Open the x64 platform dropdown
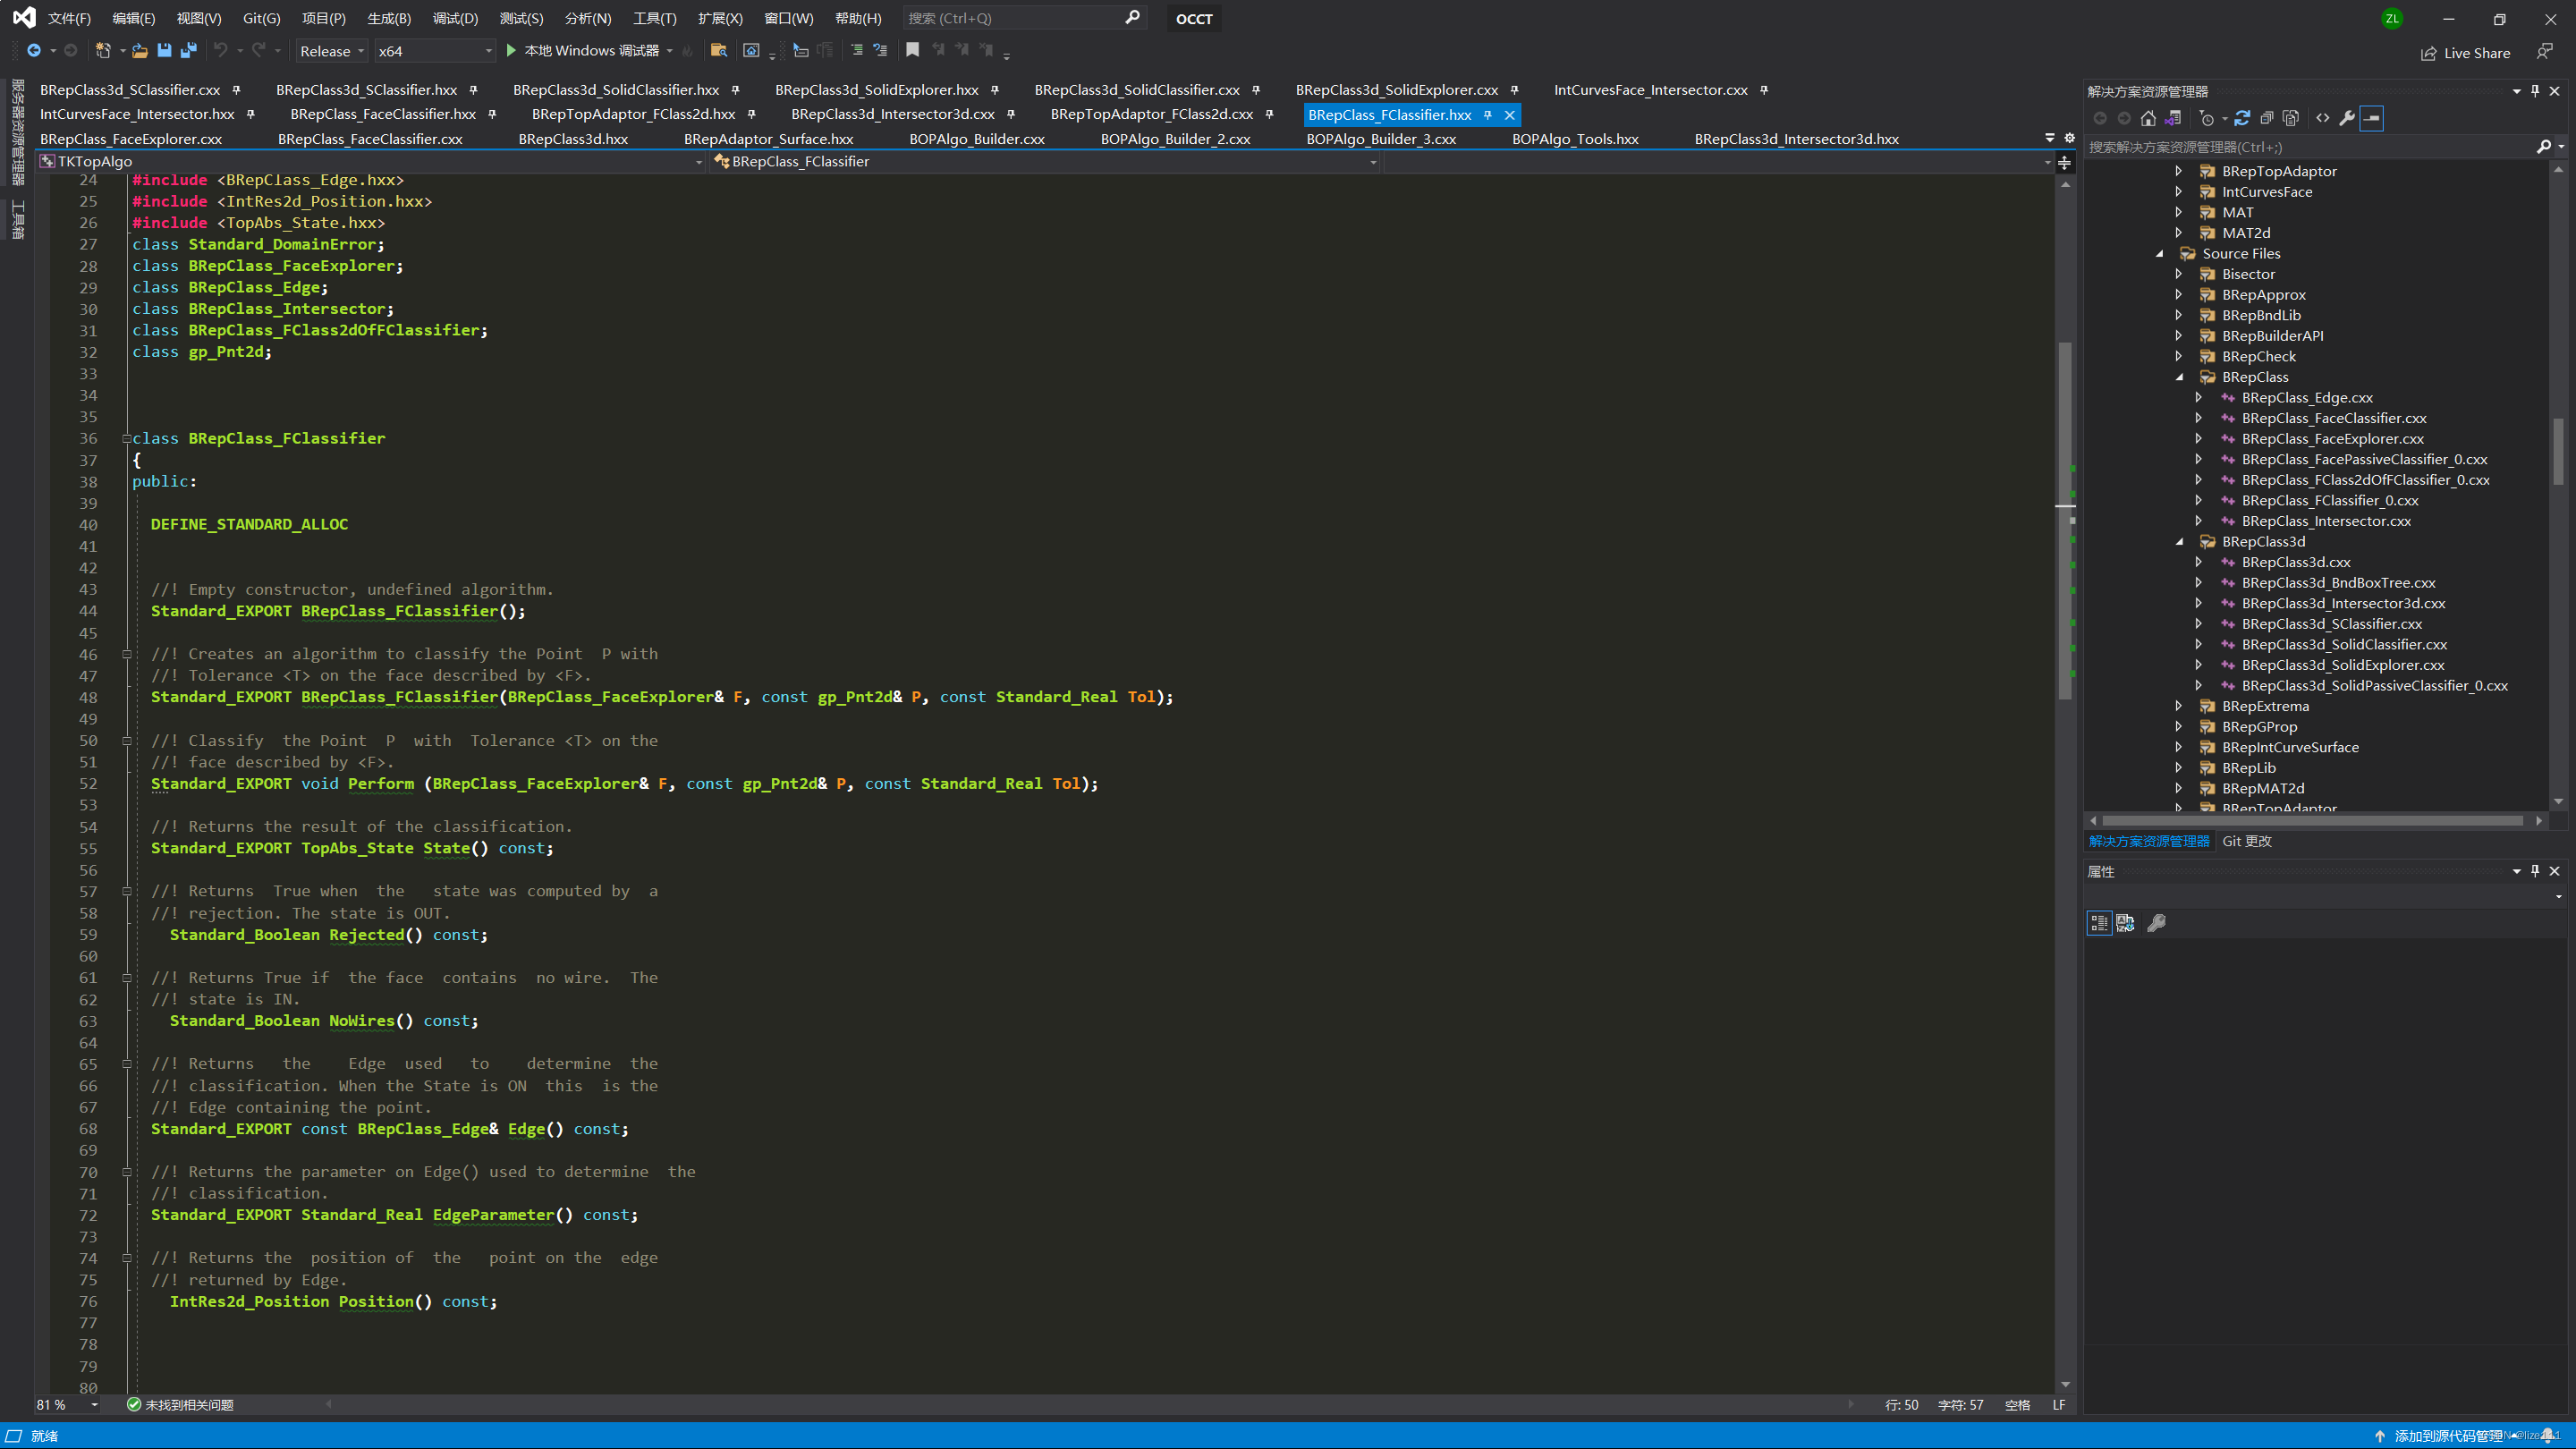Screen dimensions: 2576x1449 click(x=434, y=51)
